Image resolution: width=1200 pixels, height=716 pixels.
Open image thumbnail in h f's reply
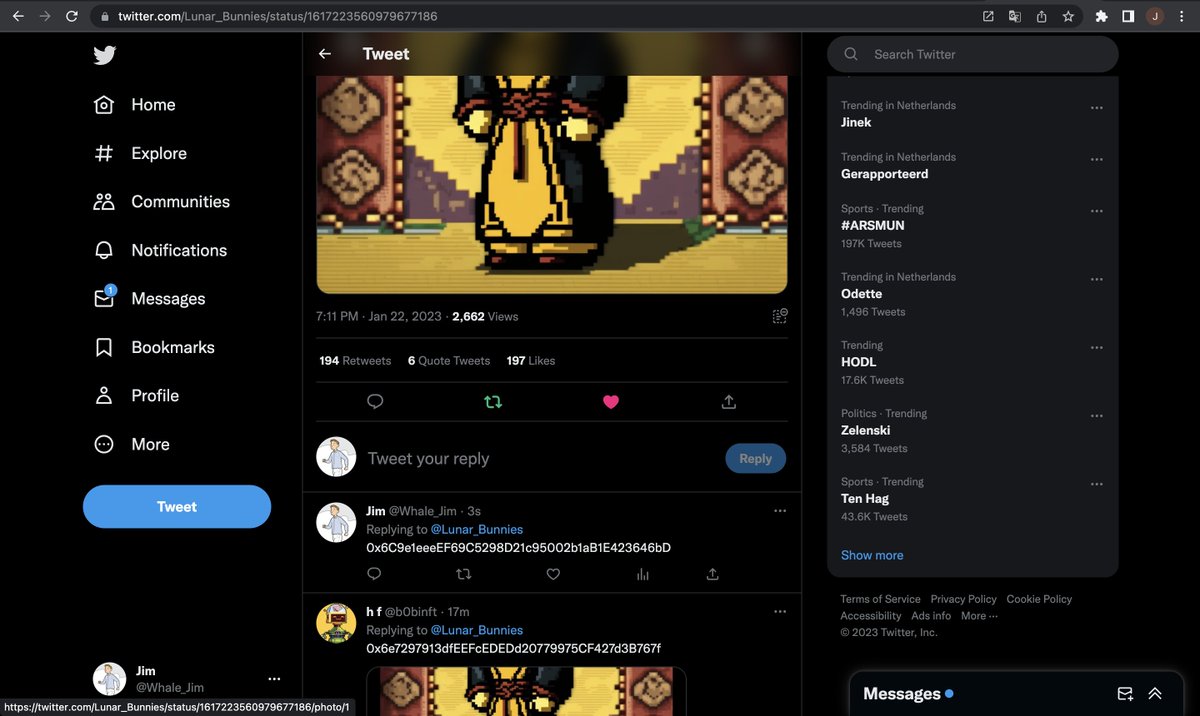click(x=526, y=691)
